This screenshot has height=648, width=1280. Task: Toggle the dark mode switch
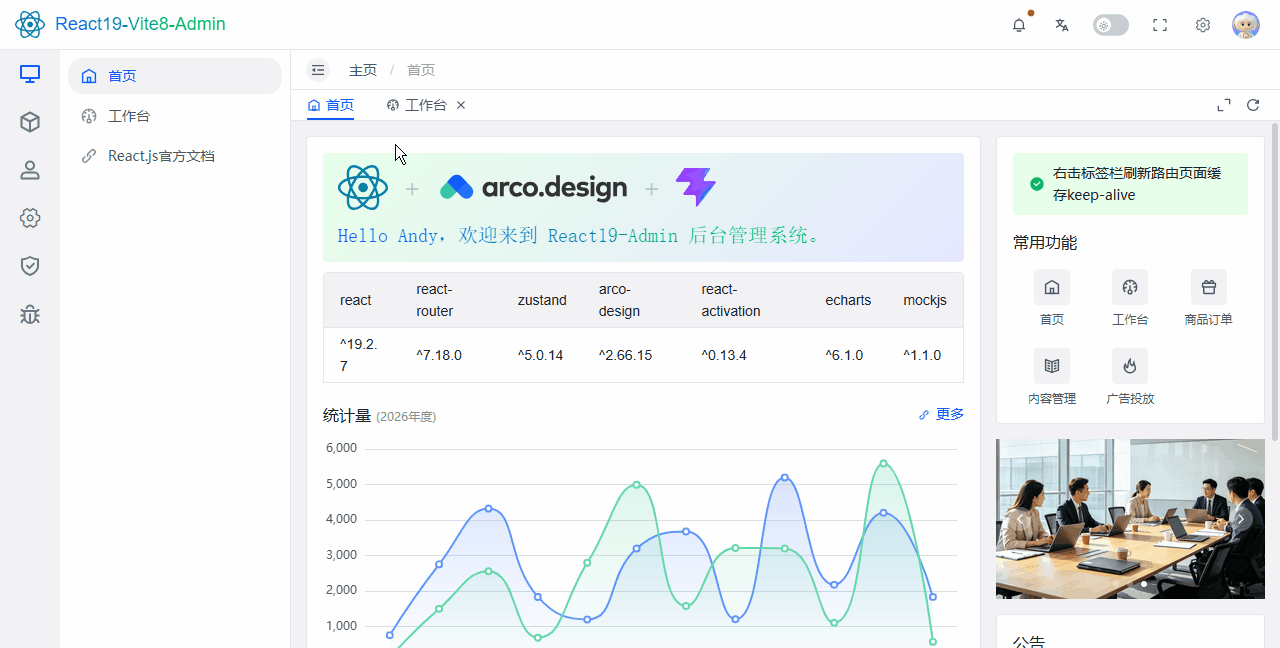click(x=1111, y=25)
